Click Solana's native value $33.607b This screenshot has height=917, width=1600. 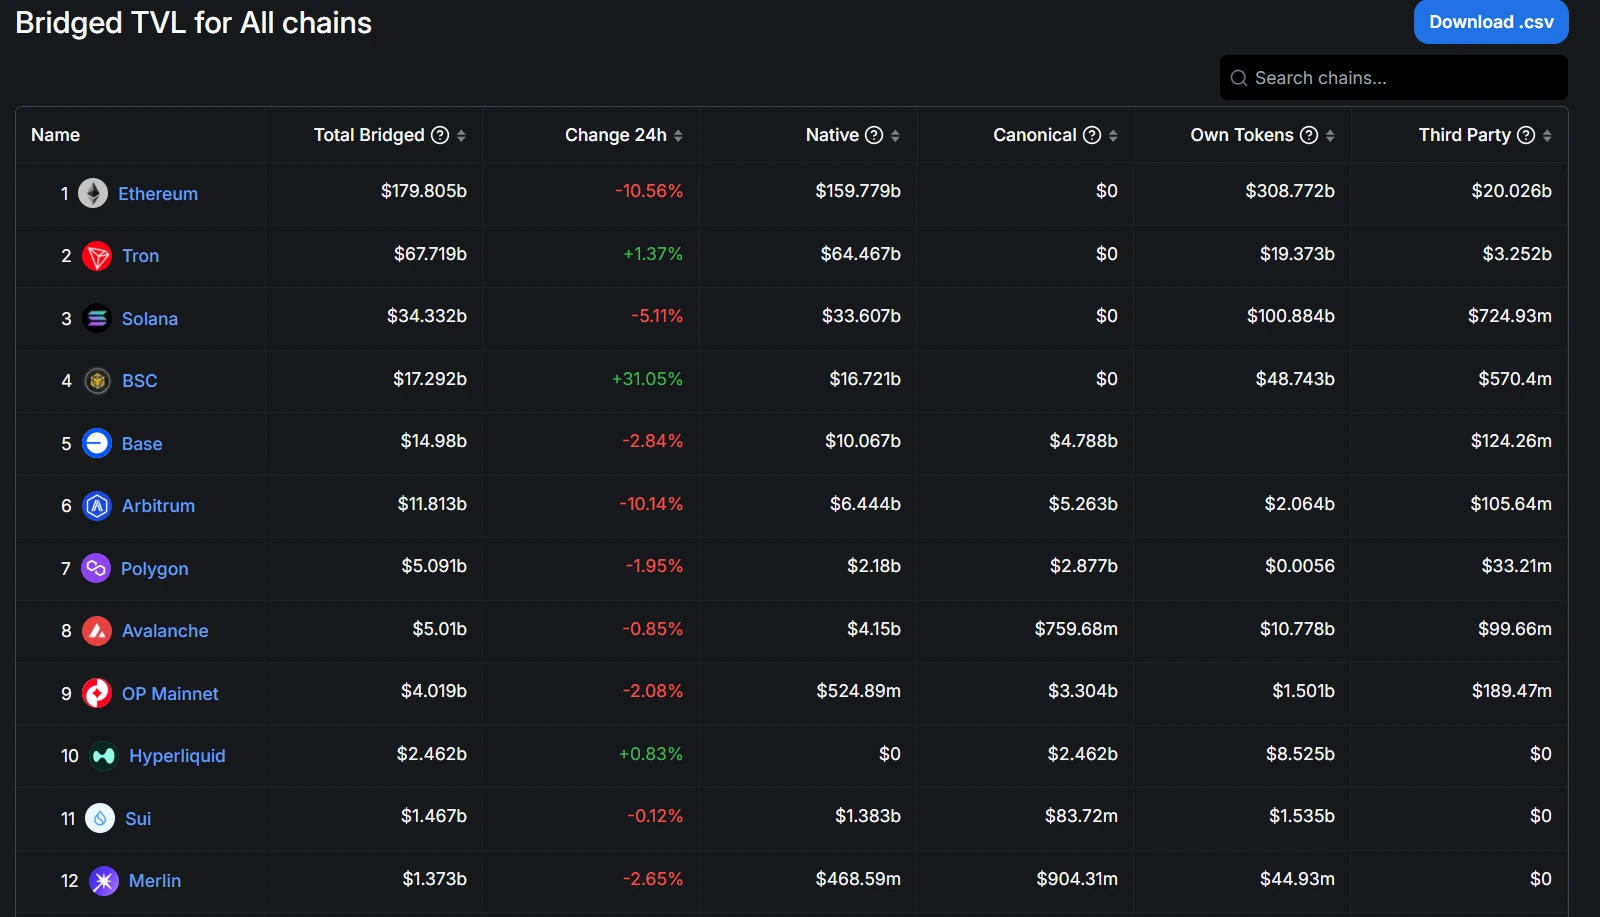[x=861, y=316]
